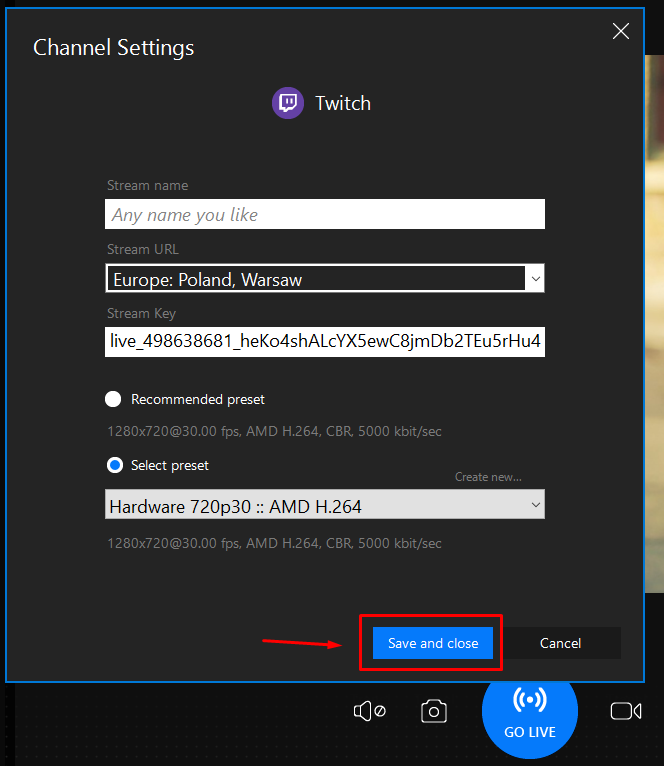Click preset details text below Recommended preset
The image size is (664, 766).
point(274,431)
